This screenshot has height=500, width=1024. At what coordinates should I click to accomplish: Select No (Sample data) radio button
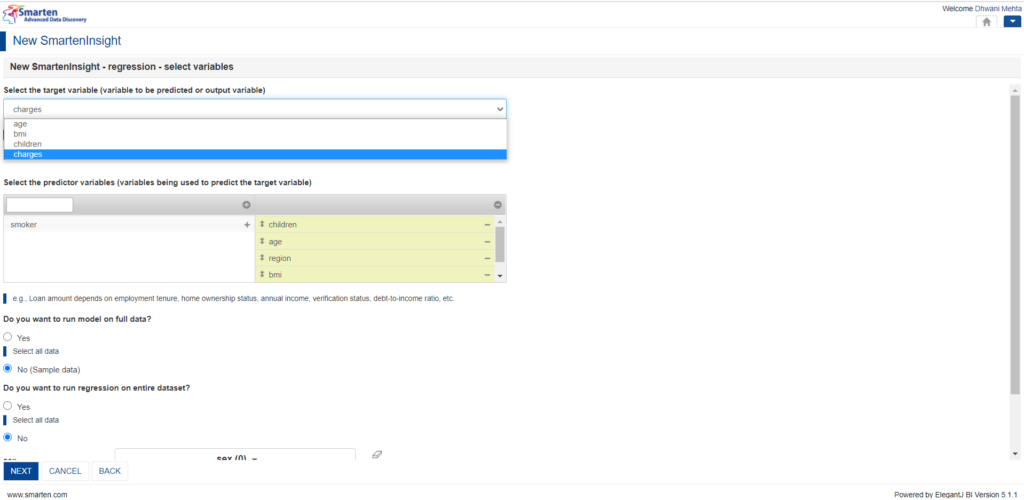8,368
